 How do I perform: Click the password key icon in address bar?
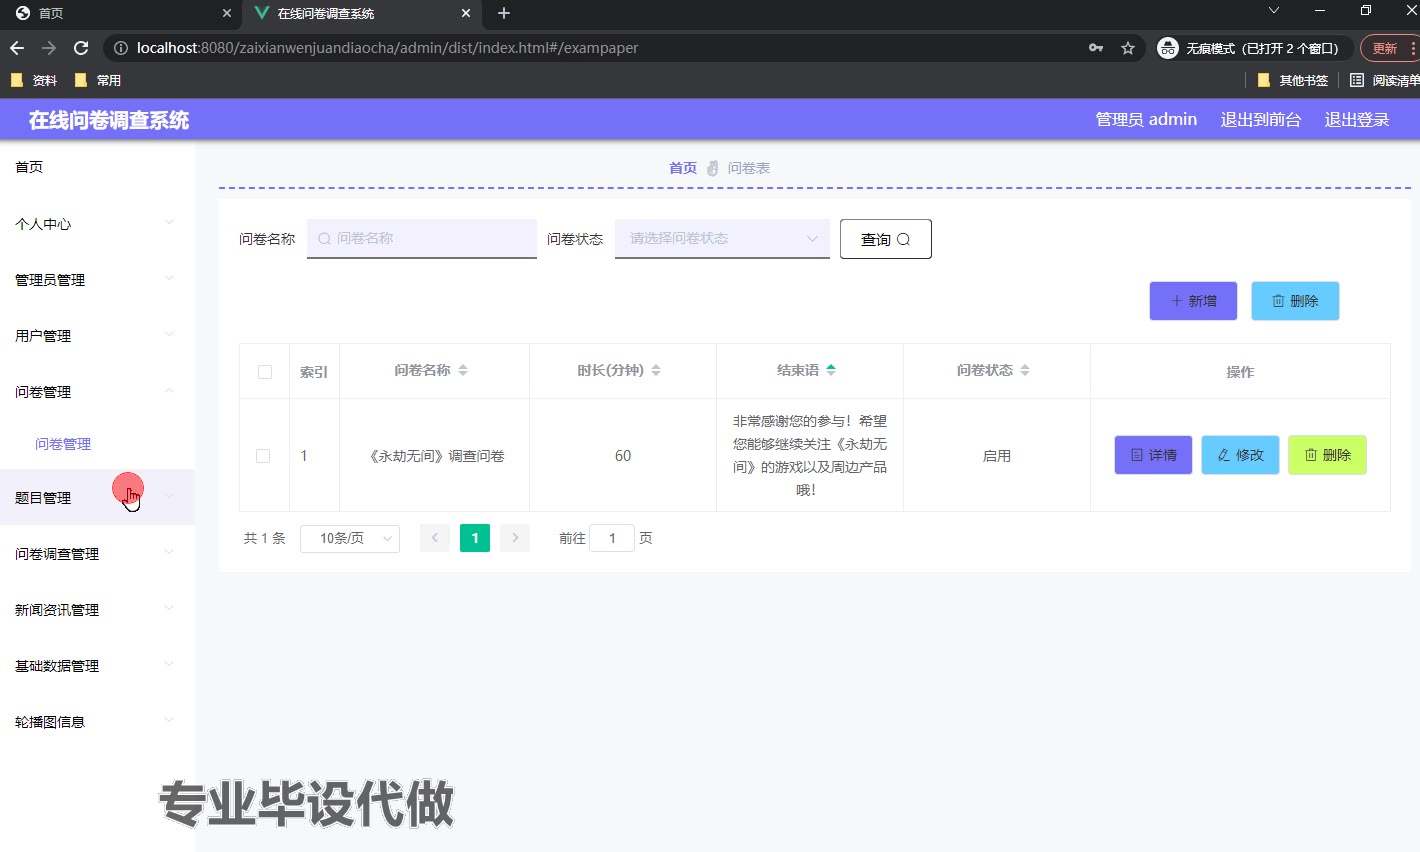click(1096, 48)
